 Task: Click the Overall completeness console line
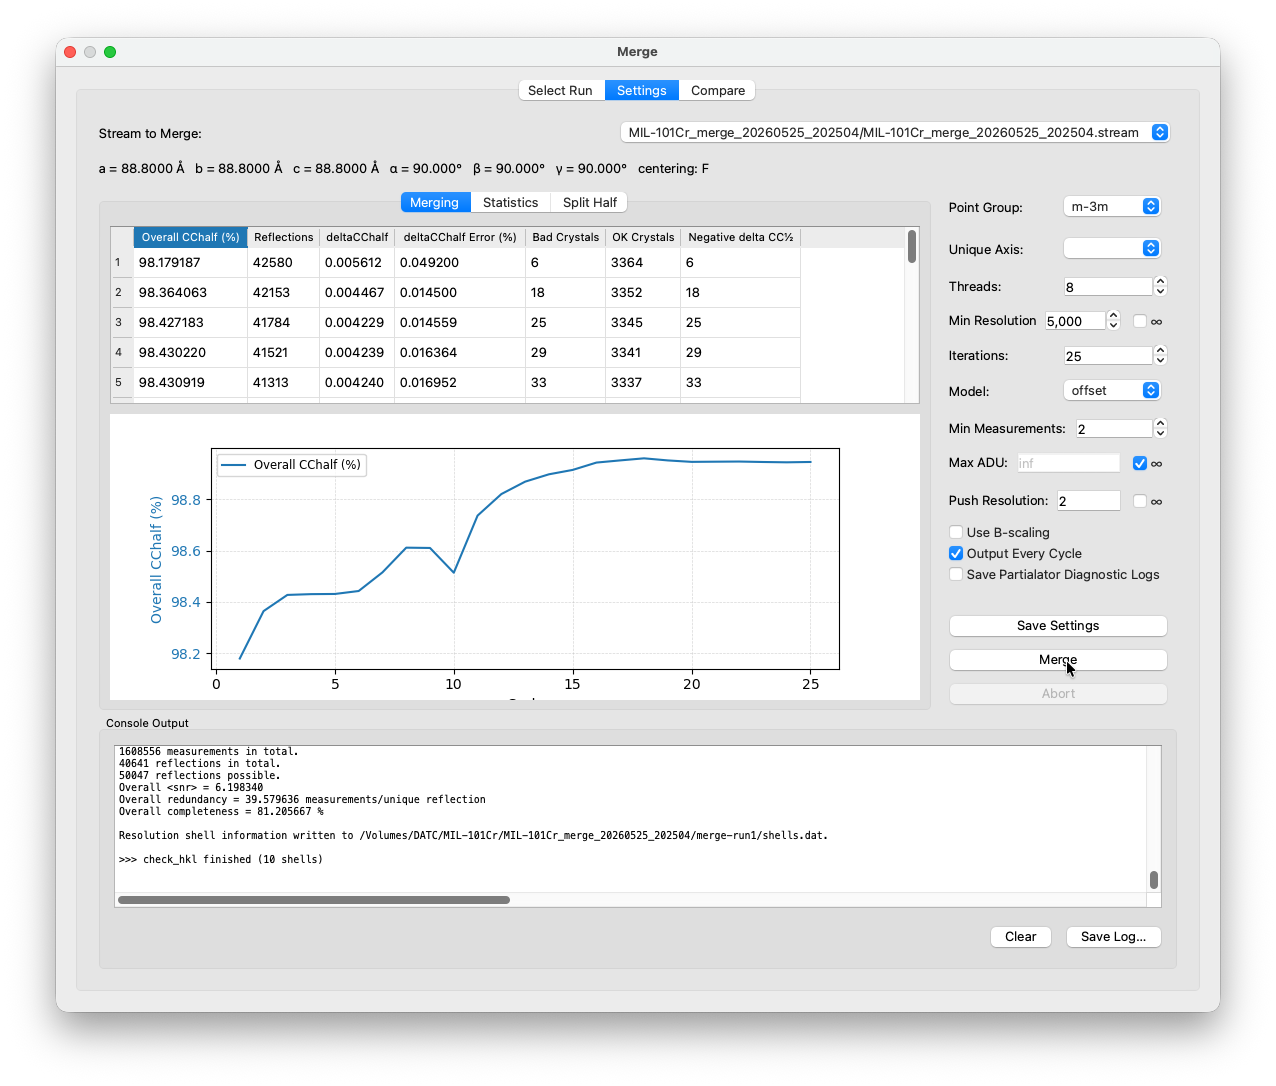[221, 811]
